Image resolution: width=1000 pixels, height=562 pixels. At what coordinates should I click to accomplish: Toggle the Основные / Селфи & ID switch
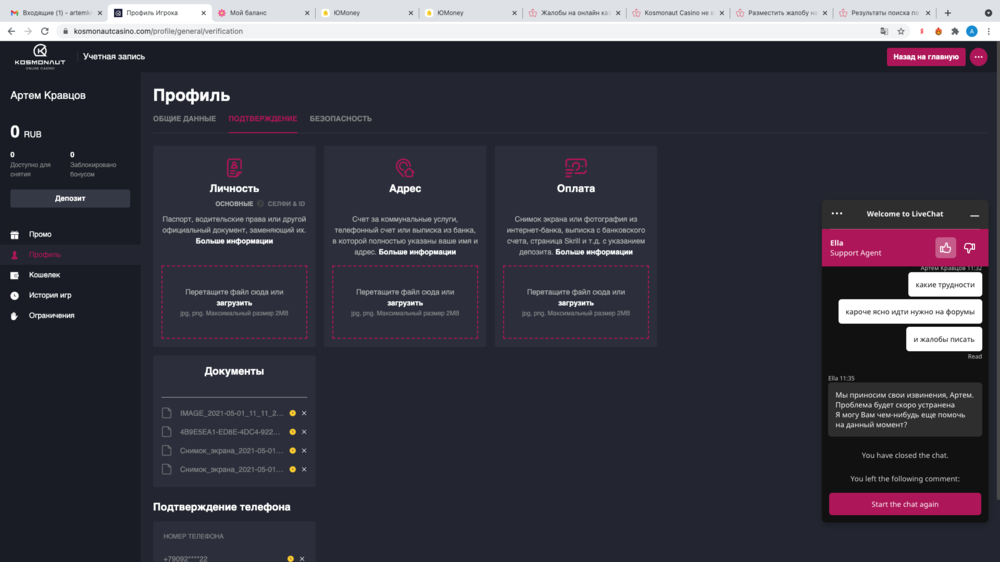click(x=260, y=204)
